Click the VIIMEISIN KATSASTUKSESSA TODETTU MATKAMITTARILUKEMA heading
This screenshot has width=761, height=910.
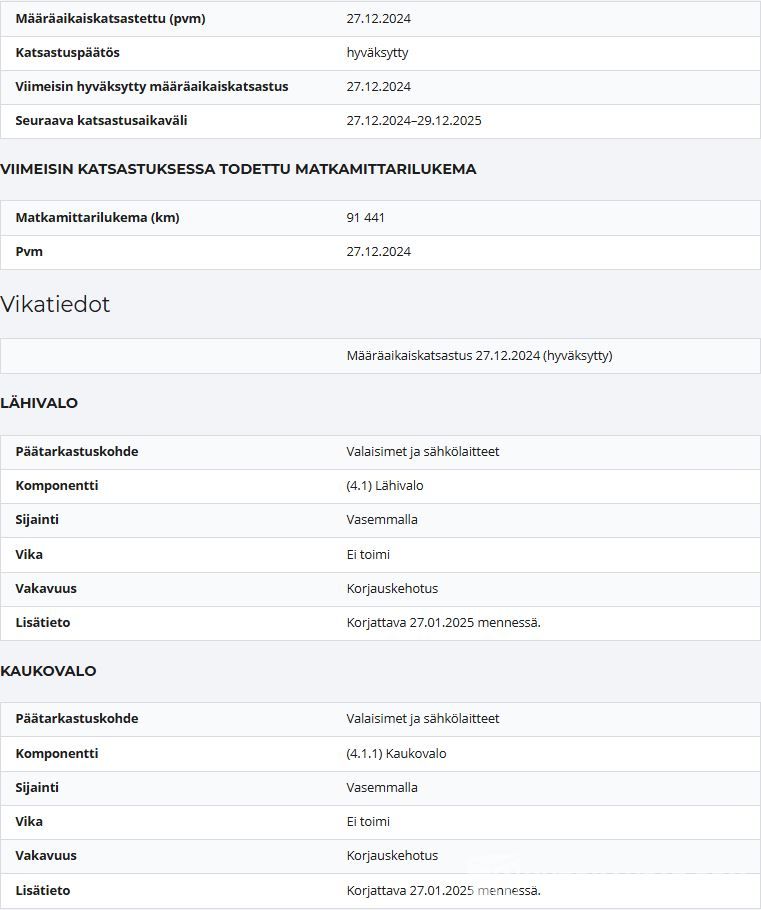238,169
